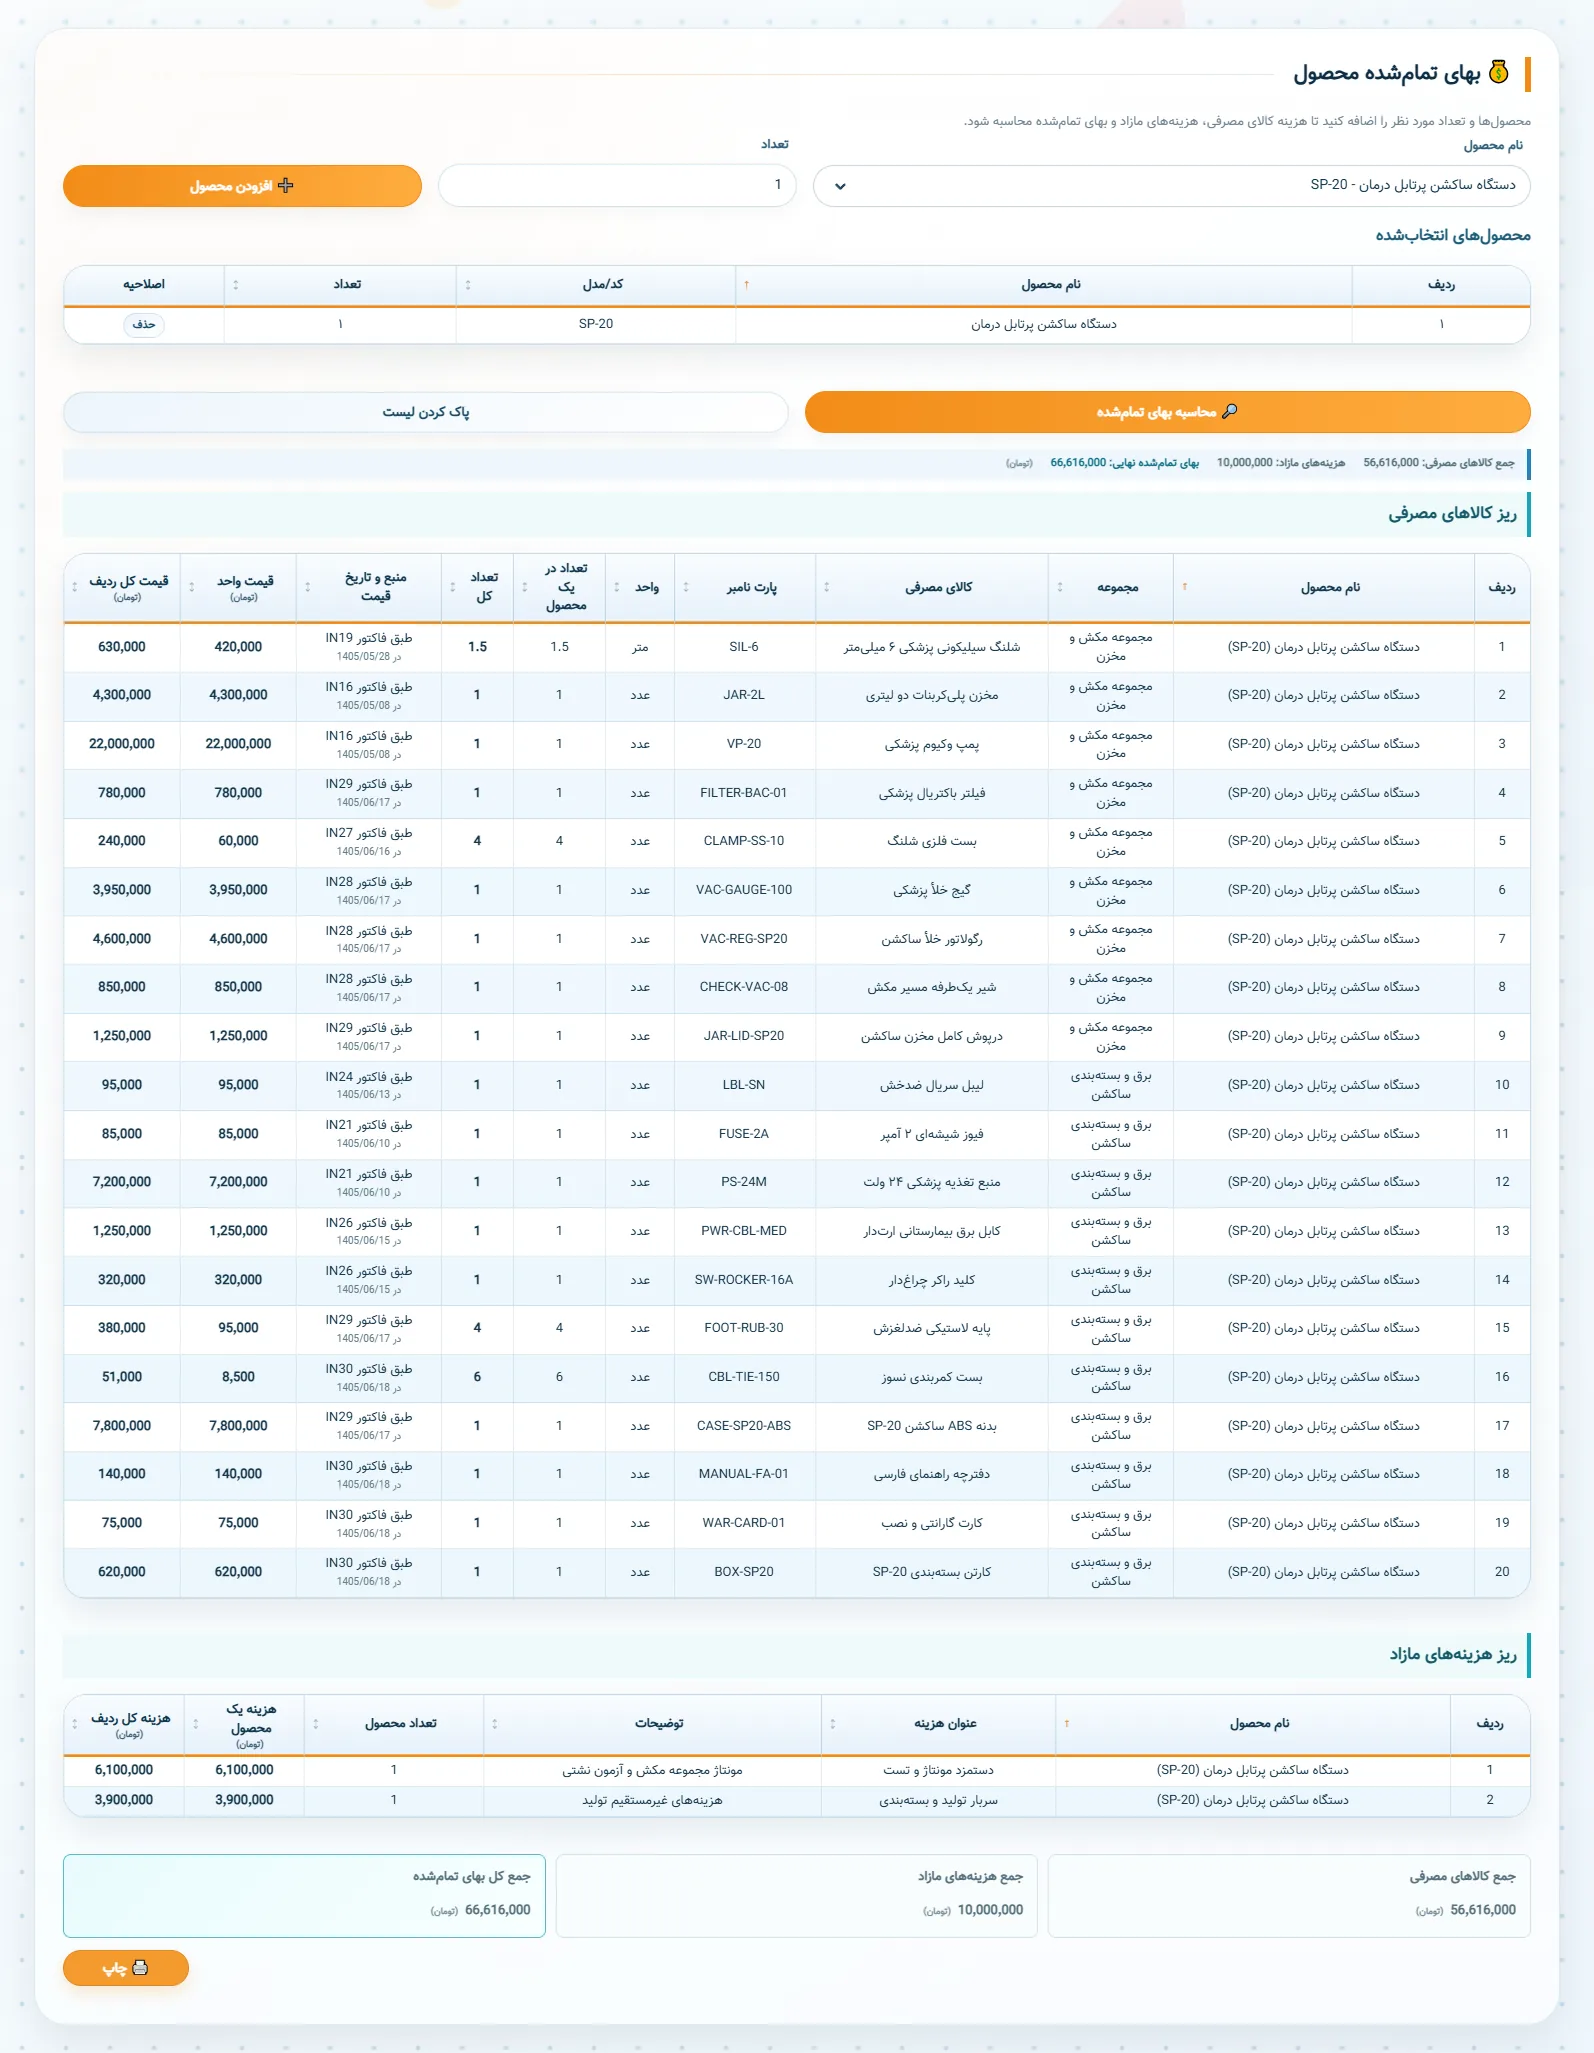Click the پاک کردن لیست button
Image resolution: width=1594 pixels, height=2053 pixels.
pos(426,412)
